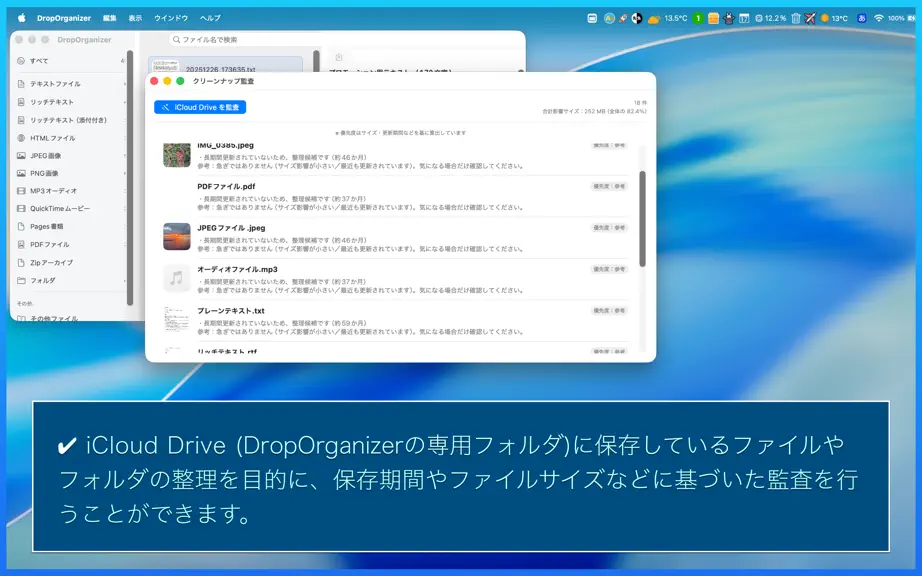Click the battery 100% status item
This screenshot has width=922, height=576.
click(901, 18)
